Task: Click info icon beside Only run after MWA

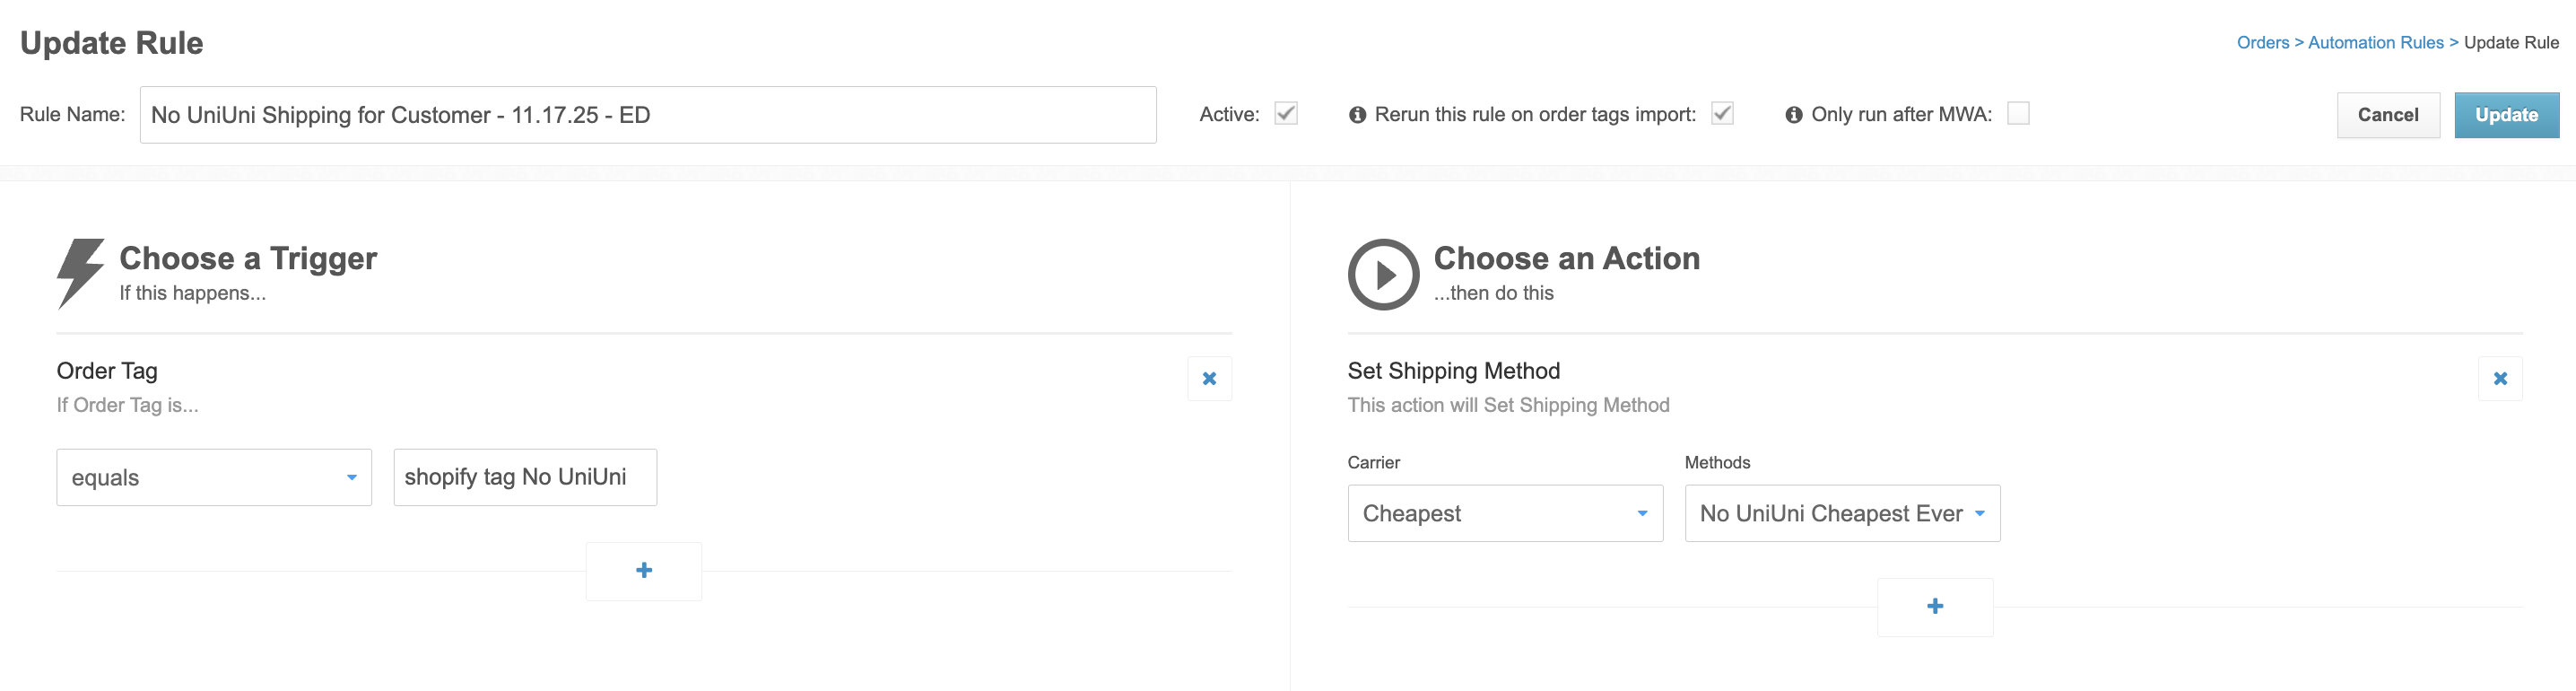Action: [1793, 115]
